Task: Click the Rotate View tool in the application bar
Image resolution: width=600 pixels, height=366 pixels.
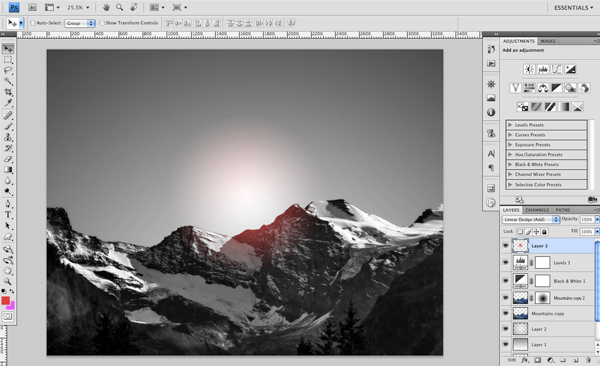Action: (134, 7)
